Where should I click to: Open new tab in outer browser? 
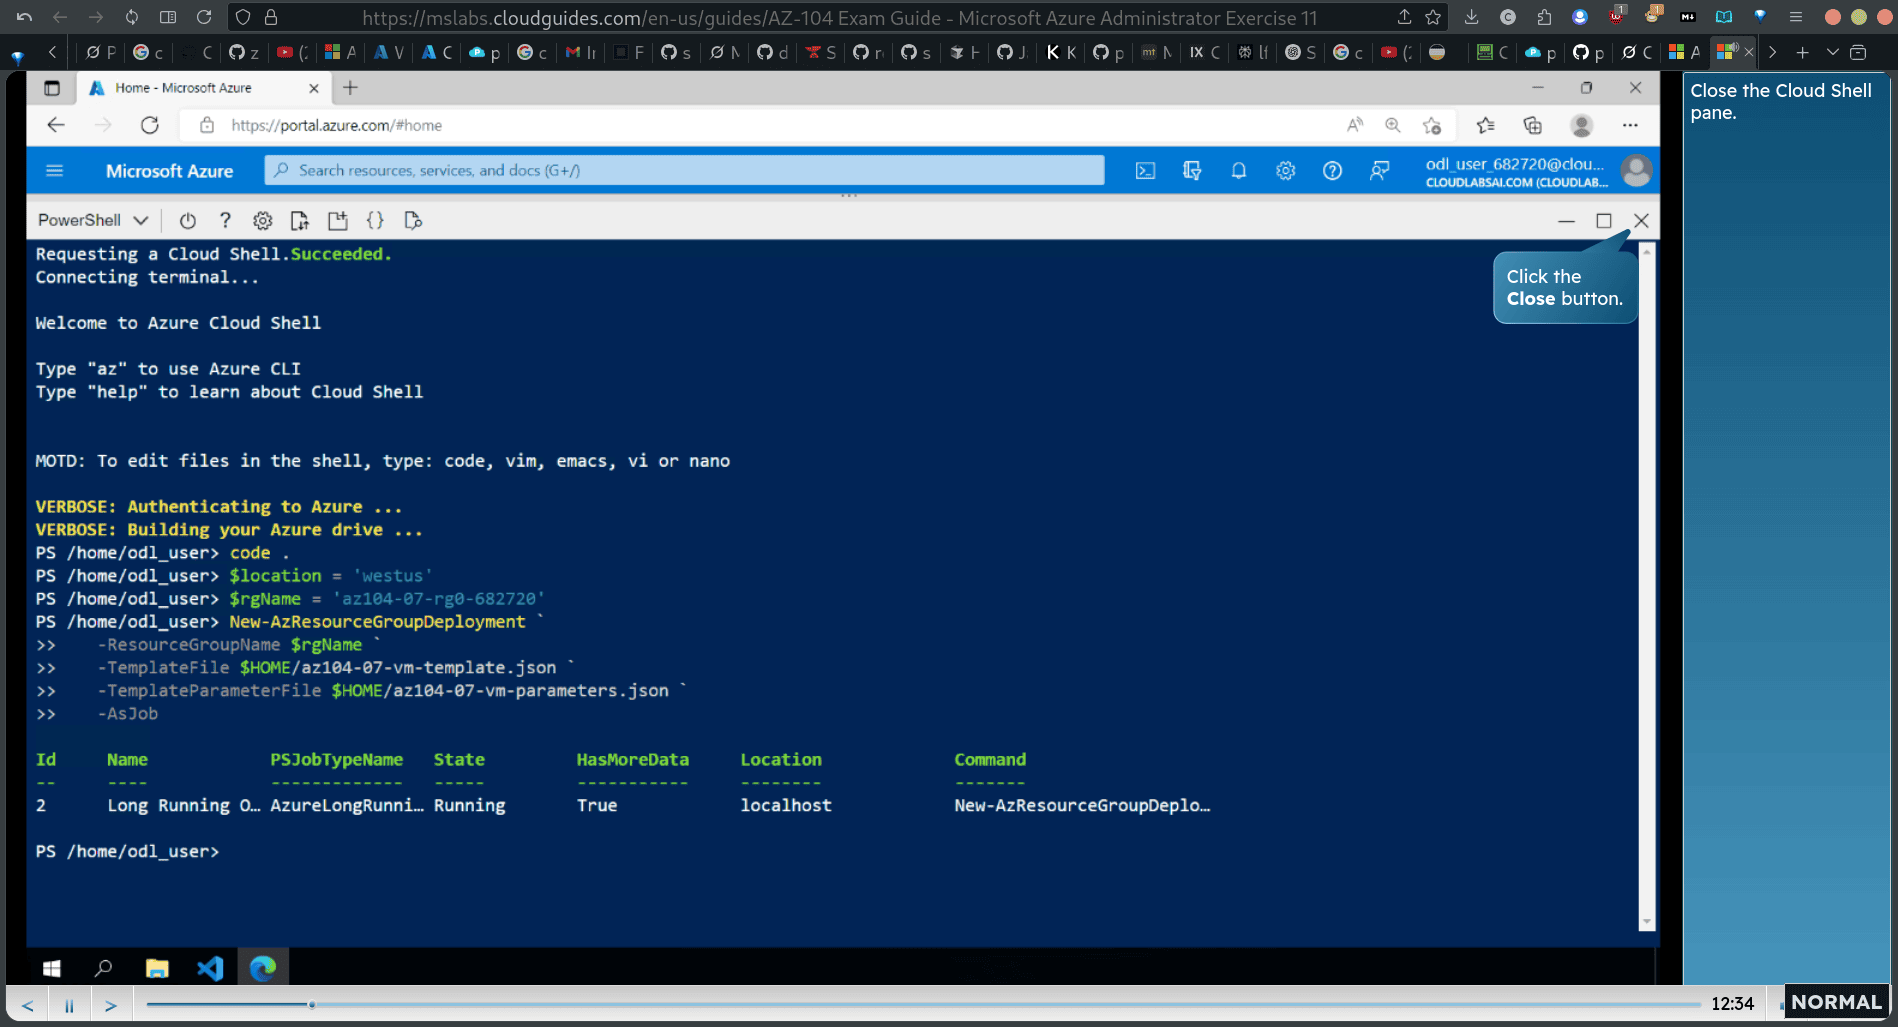click(x=1802, y=52)
